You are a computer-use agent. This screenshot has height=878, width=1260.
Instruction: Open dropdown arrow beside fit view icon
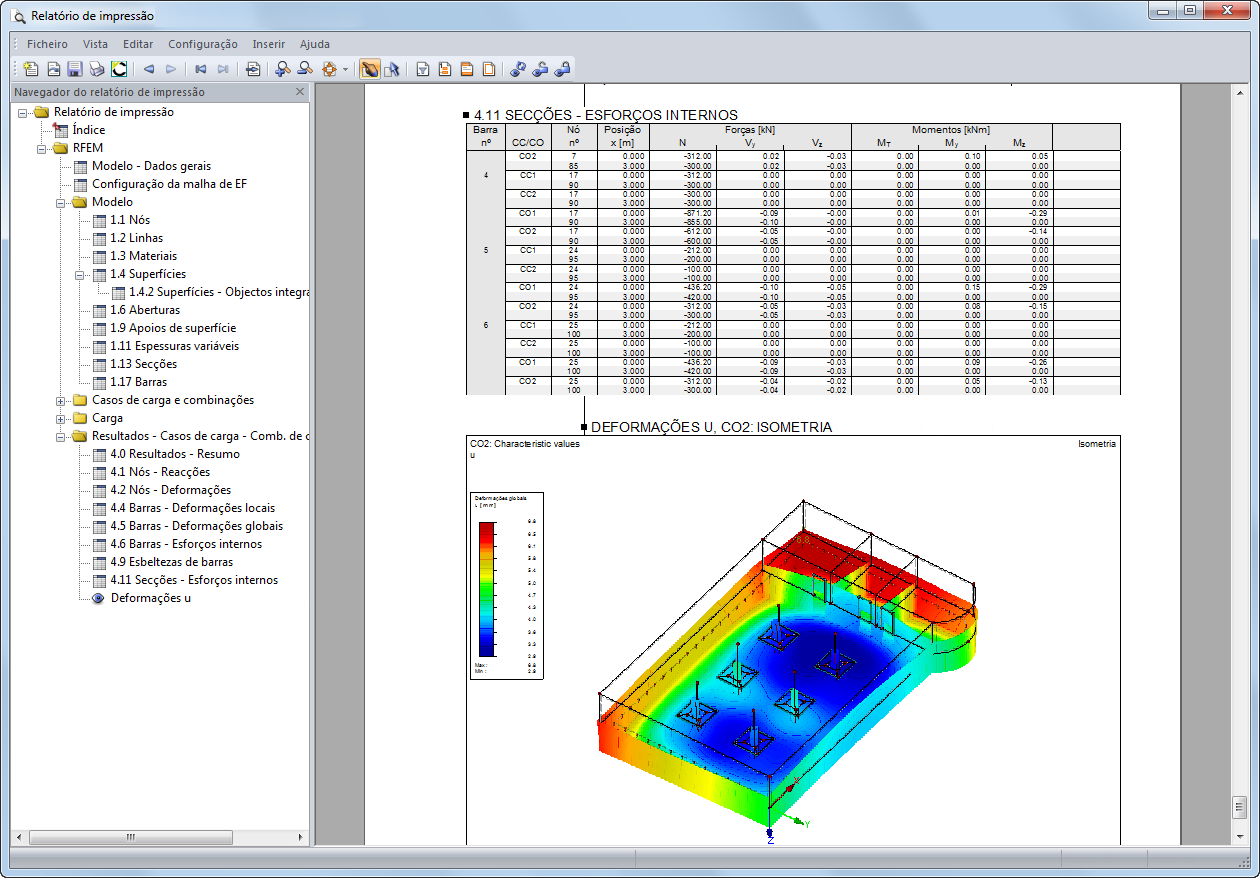[x=345, y=69]
